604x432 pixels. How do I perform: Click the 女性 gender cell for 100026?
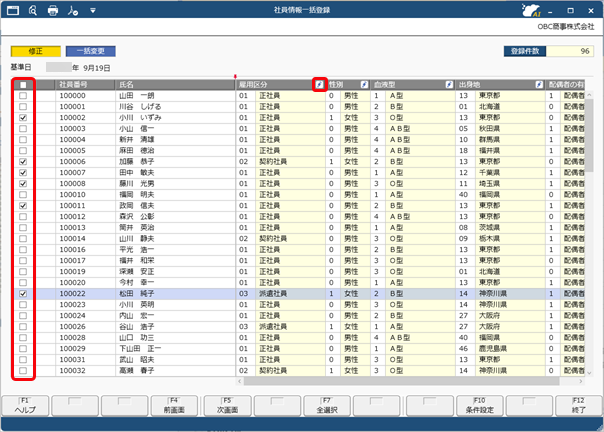pos(355,326)
